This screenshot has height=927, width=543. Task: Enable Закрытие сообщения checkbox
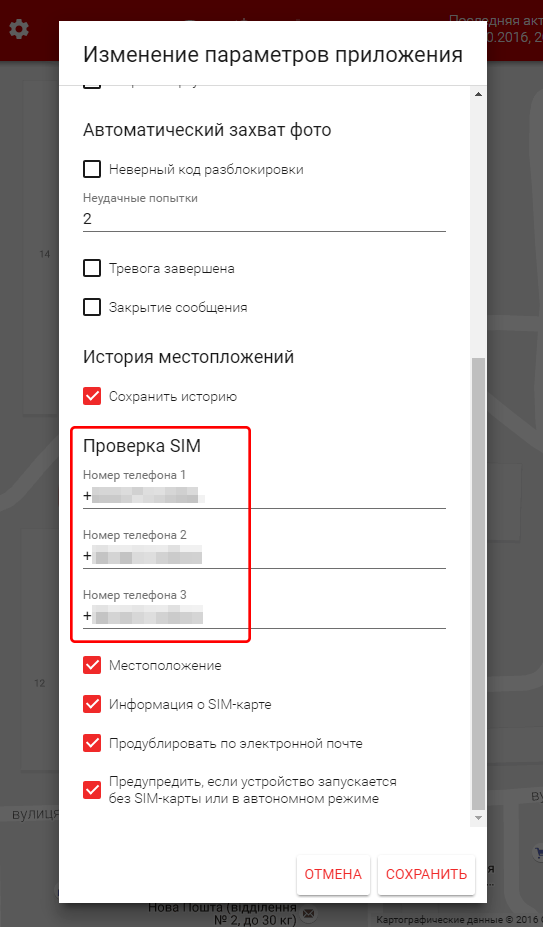[92, 307]
